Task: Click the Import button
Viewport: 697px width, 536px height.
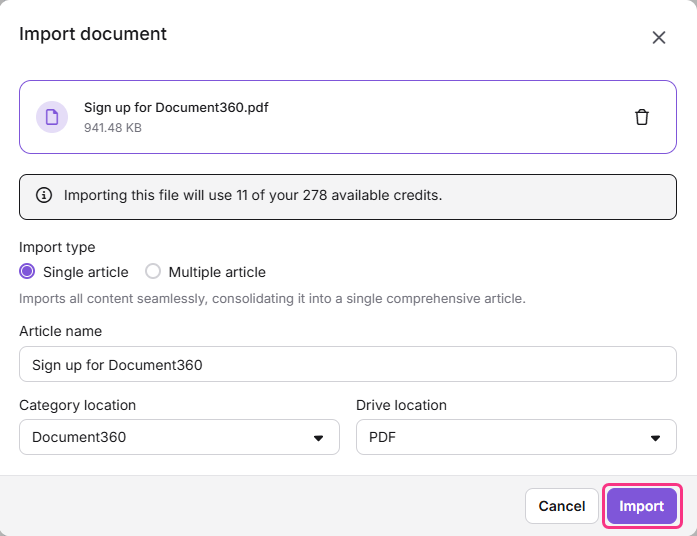Action: 642,506
